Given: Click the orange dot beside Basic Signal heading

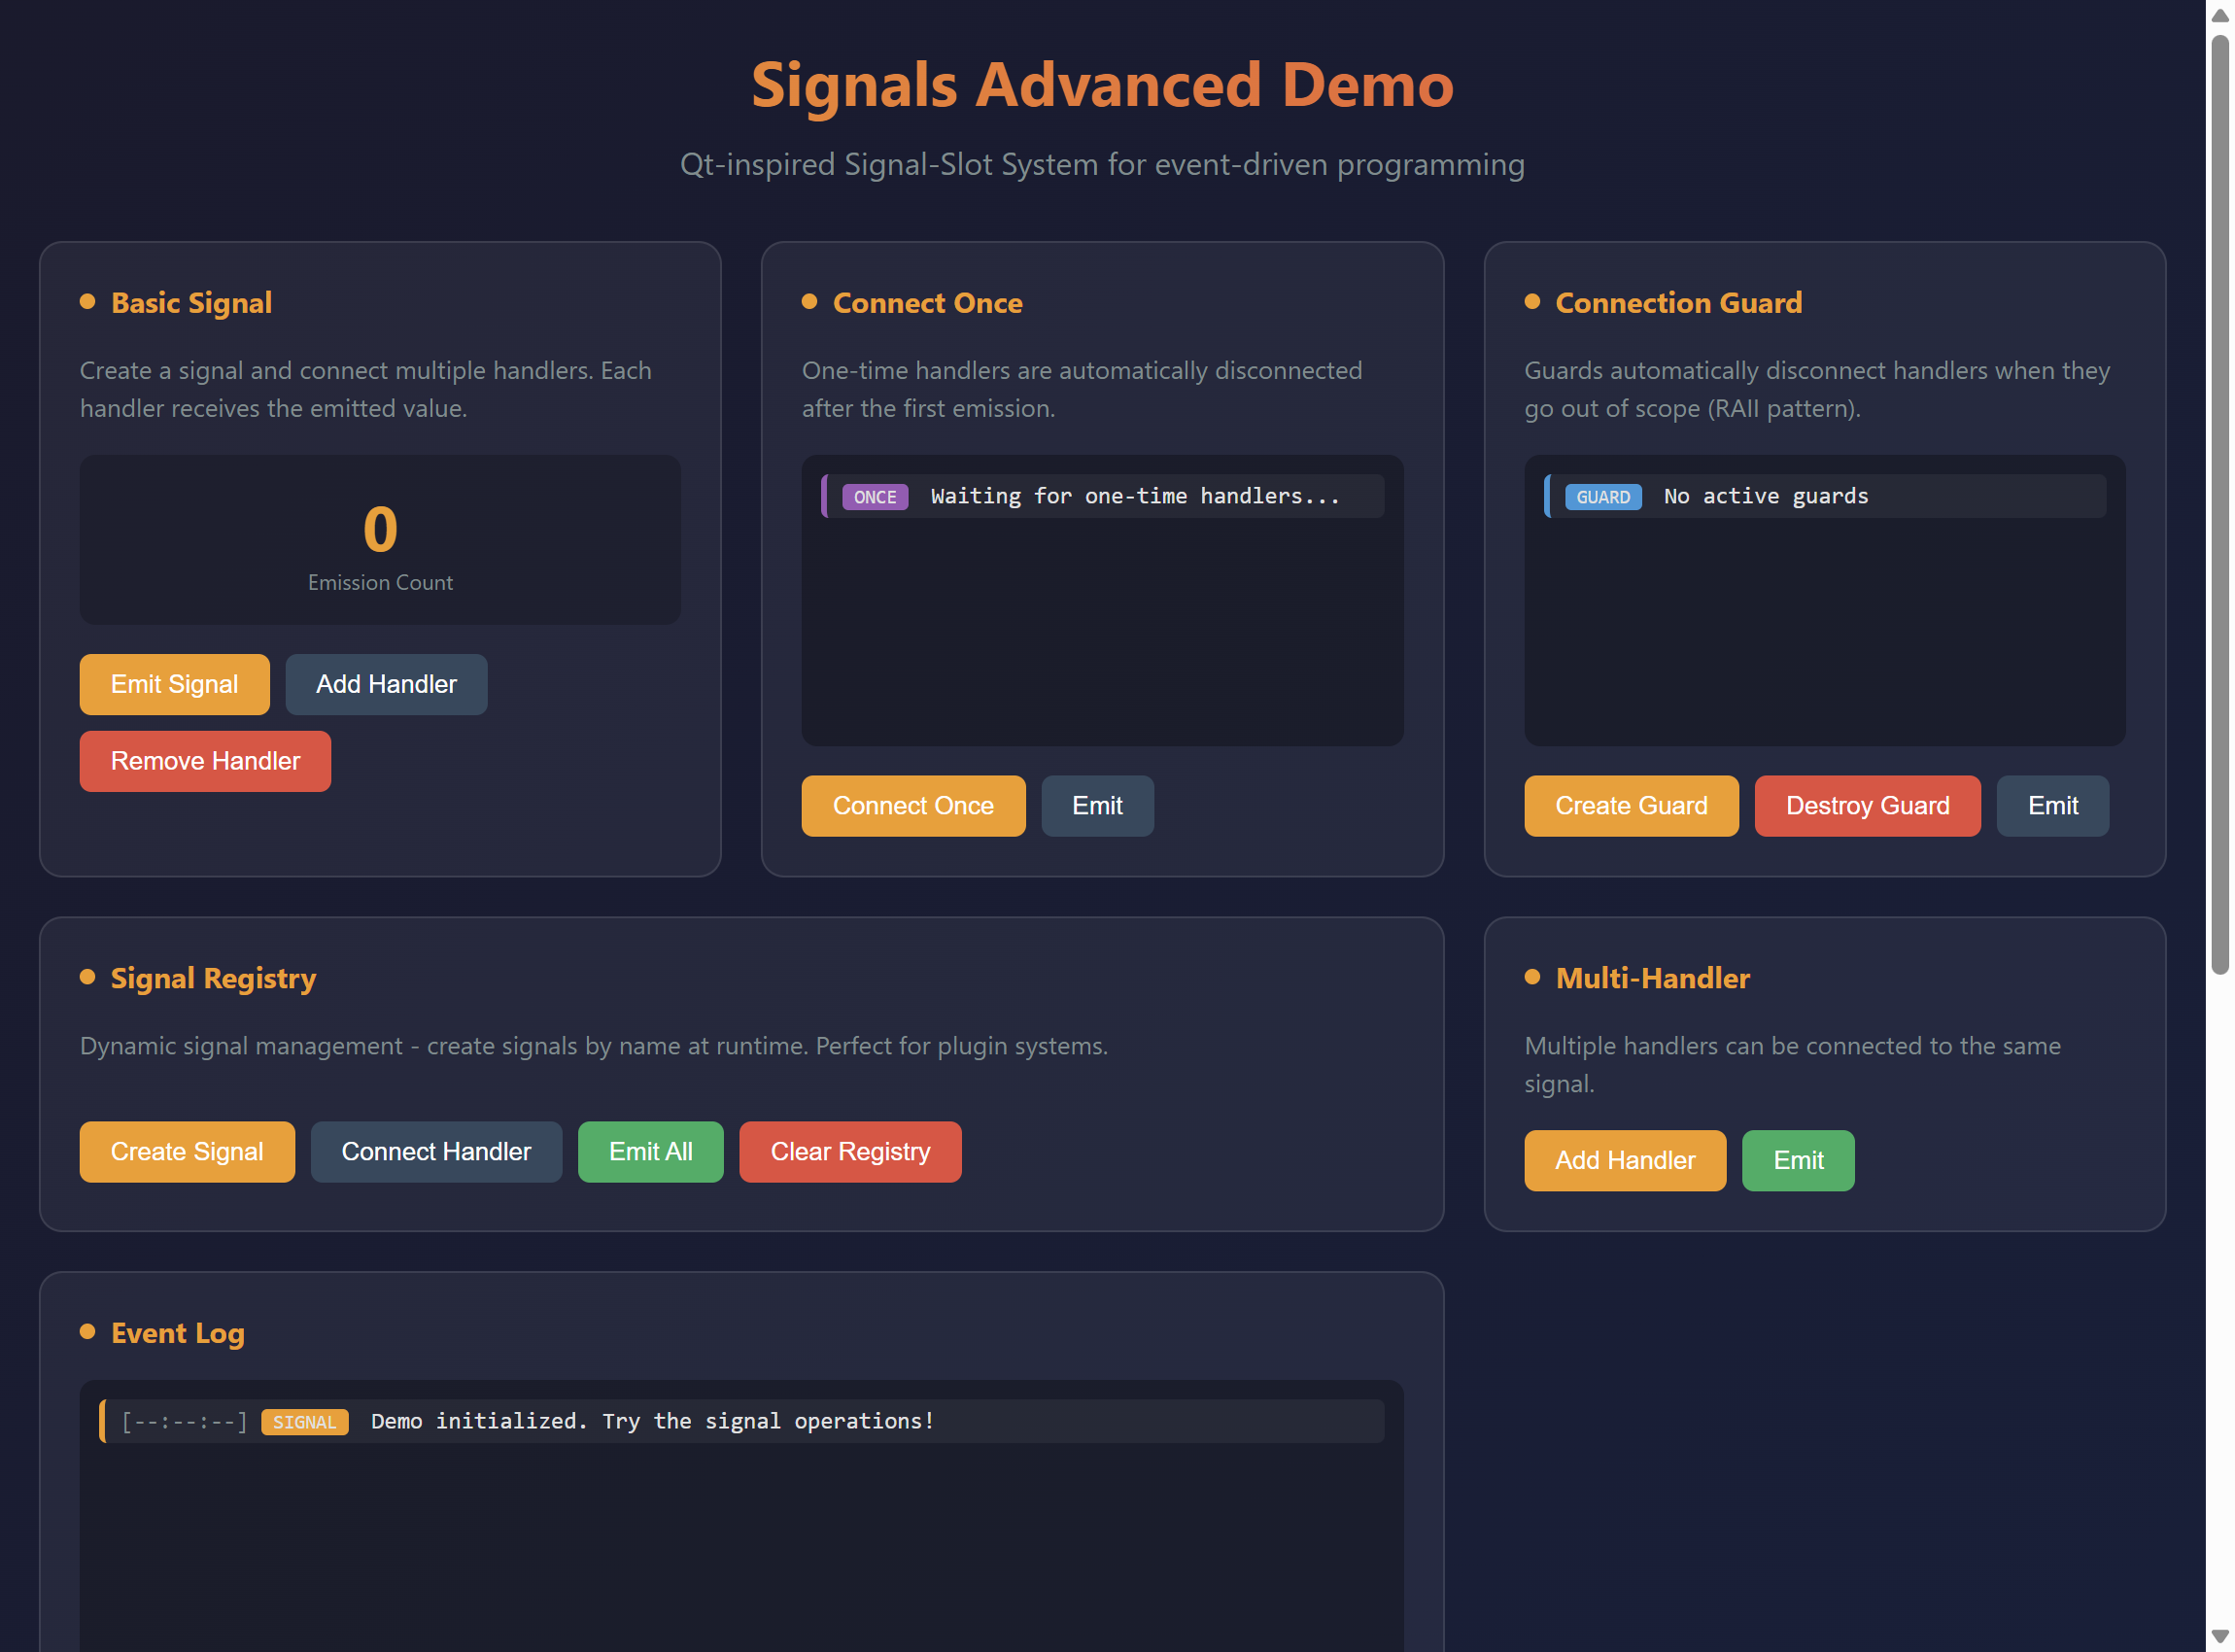Looking at the screenshot, I should click(88, 302).
